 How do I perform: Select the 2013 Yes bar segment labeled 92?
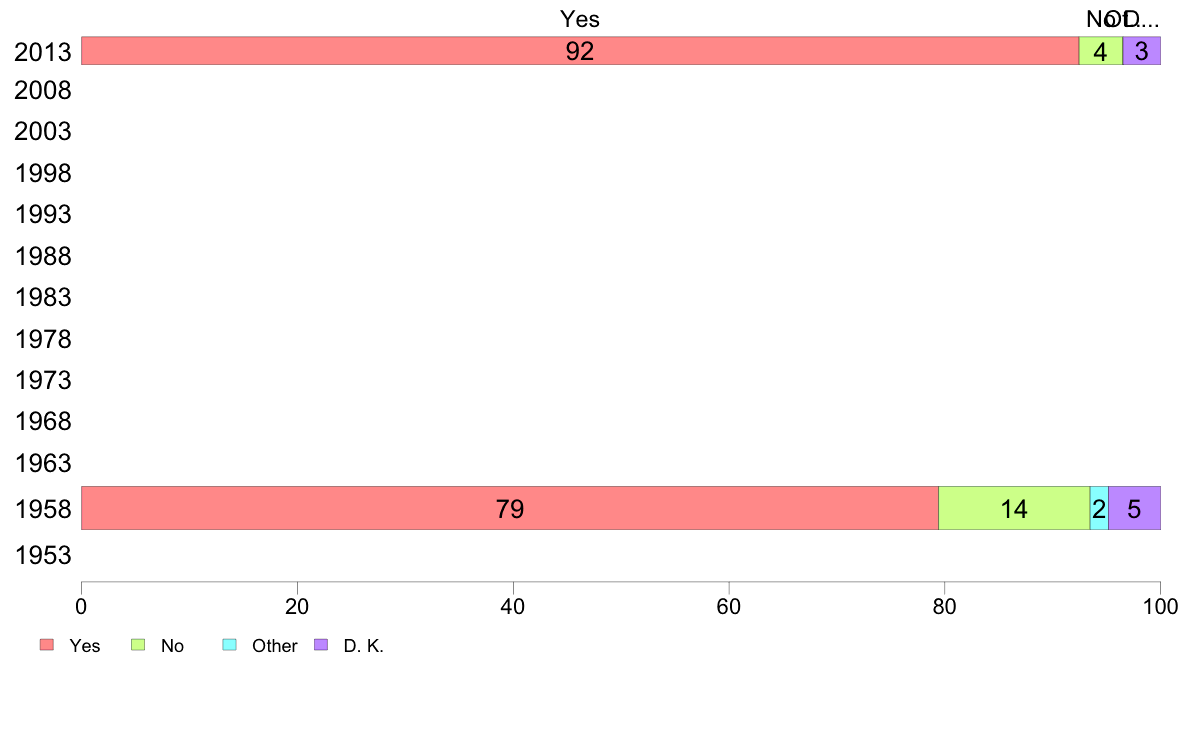(580, 51)
